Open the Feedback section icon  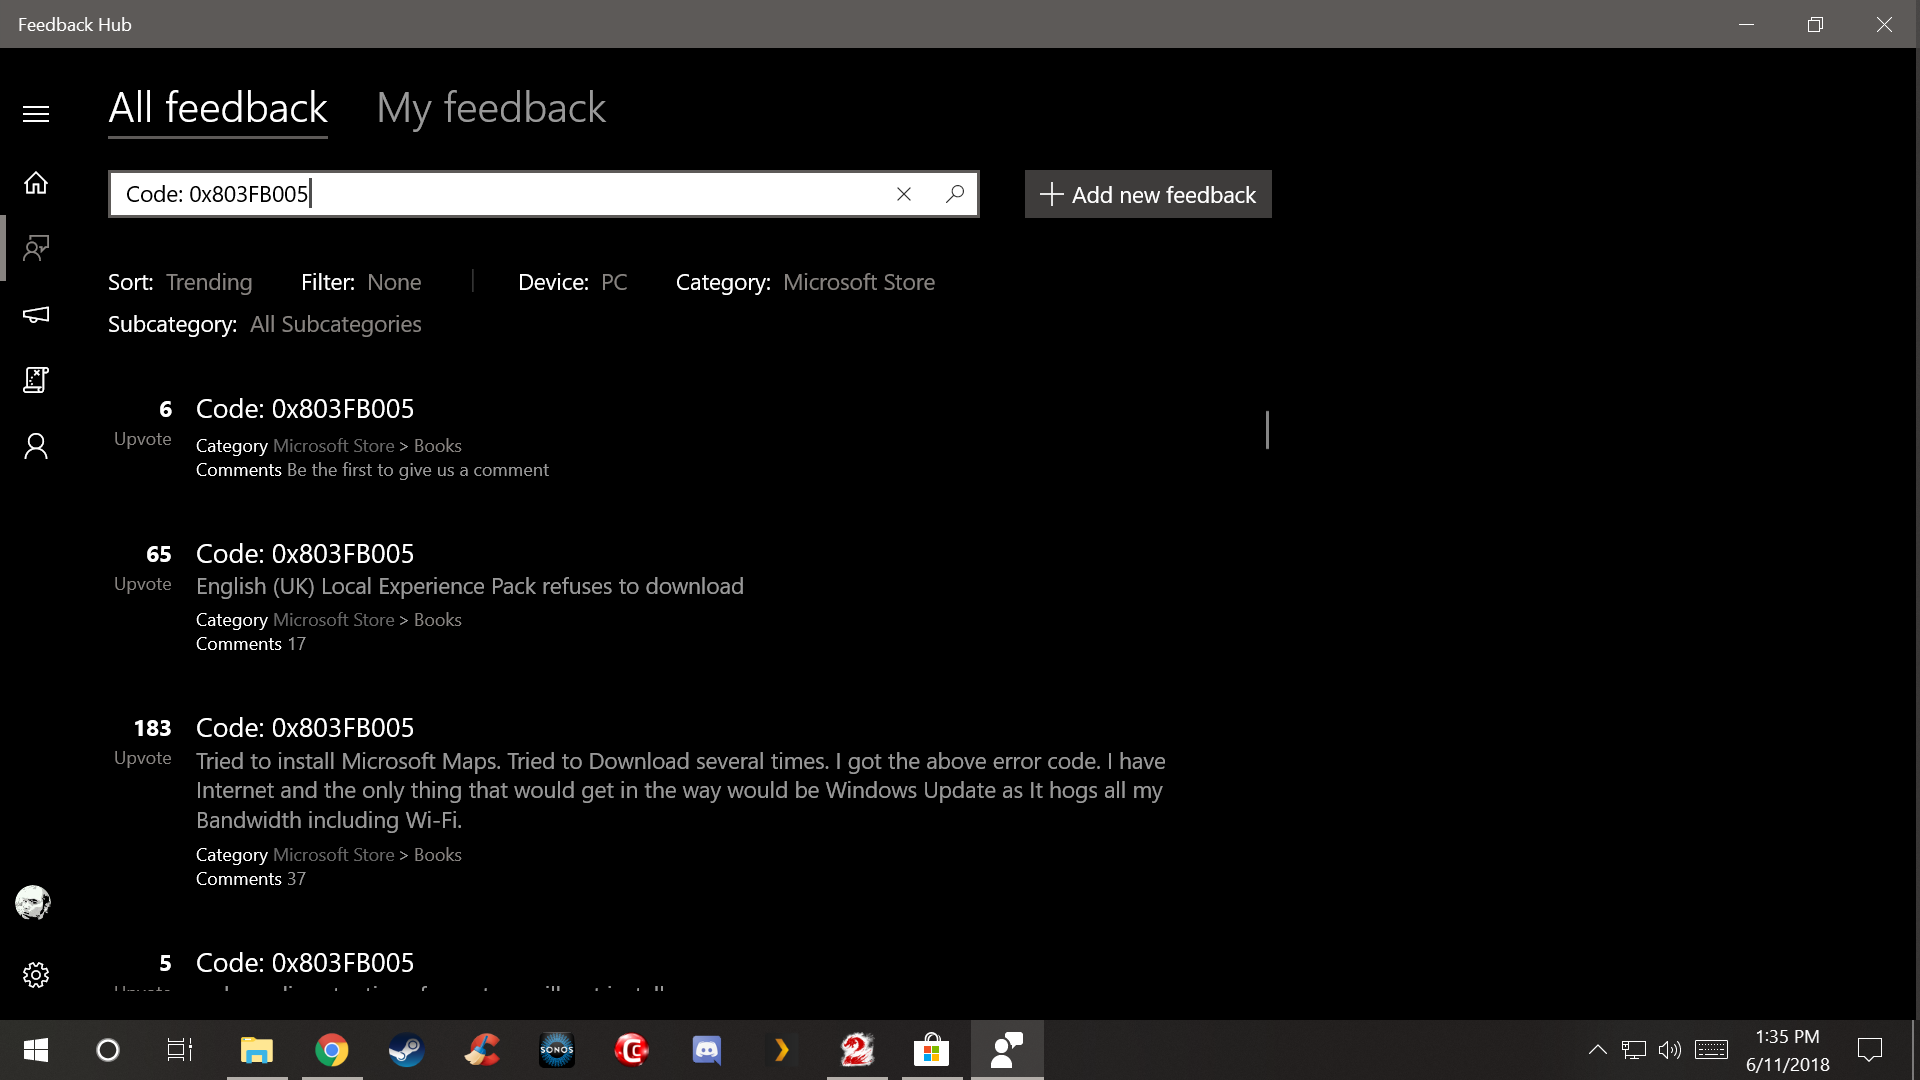tap(36, 248)
